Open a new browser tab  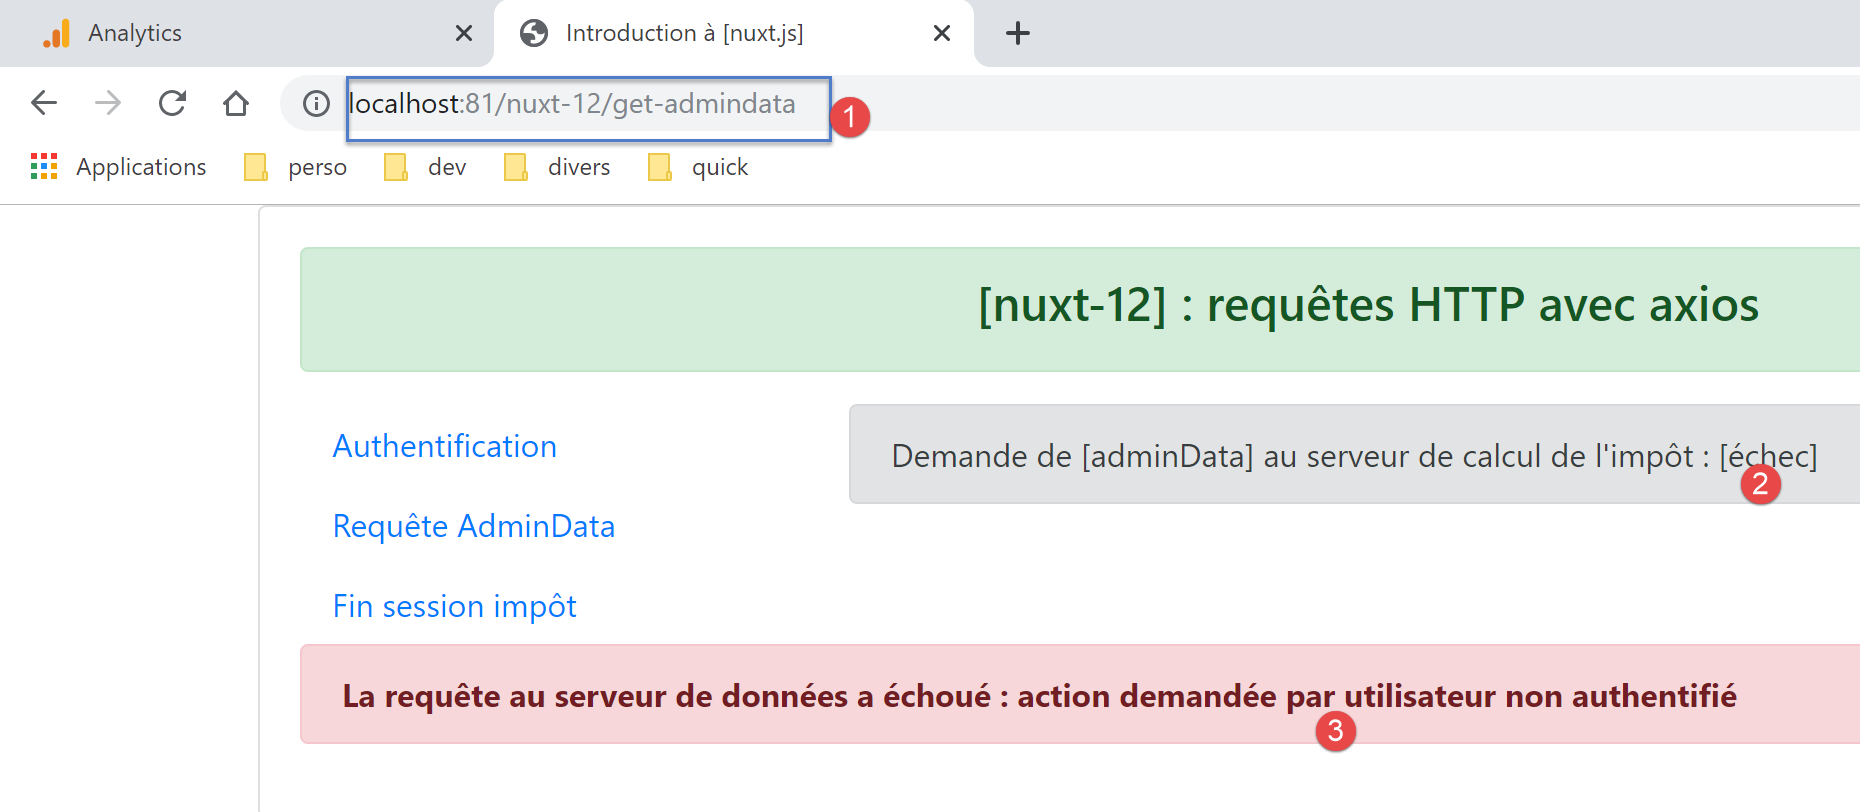(x=1017, y=33)
